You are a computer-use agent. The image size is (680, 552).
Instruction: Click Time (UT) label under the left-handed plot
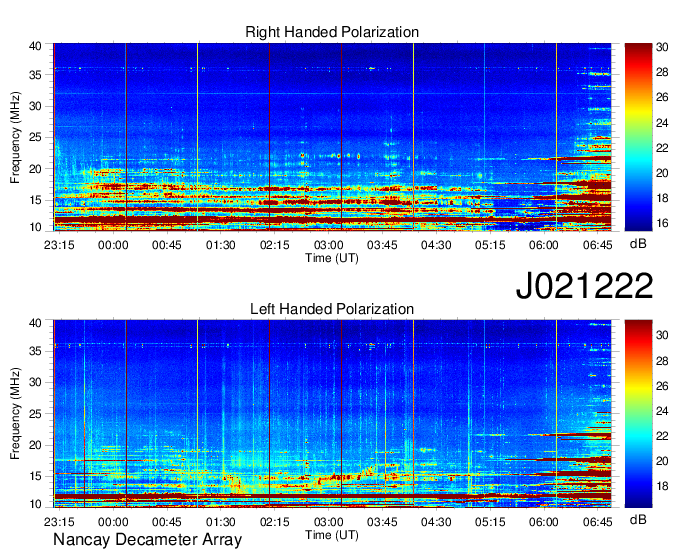click(x=332, y=535)
